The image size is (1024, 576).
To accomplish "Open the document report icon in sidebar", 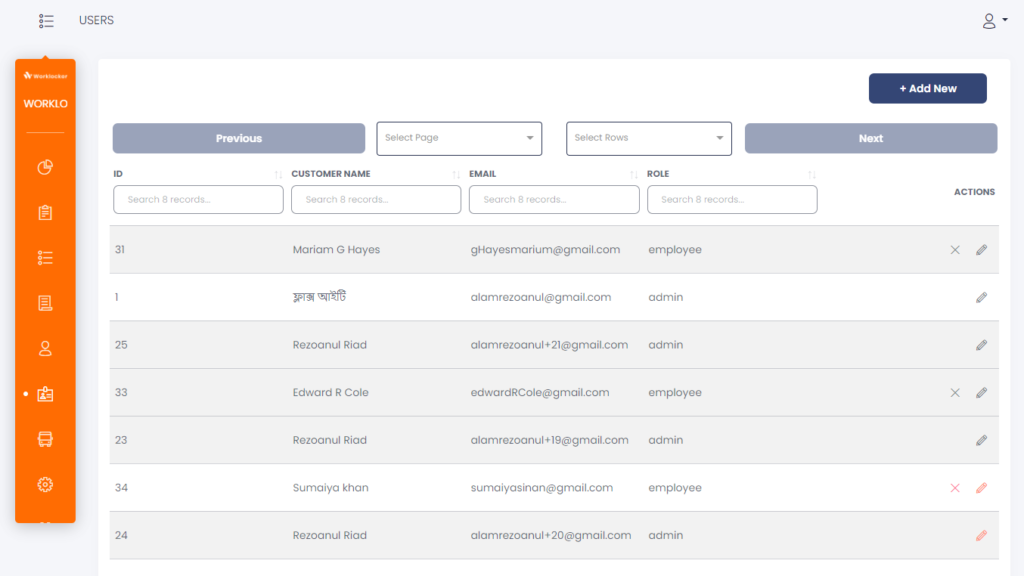I will click(x=45, y=302).
